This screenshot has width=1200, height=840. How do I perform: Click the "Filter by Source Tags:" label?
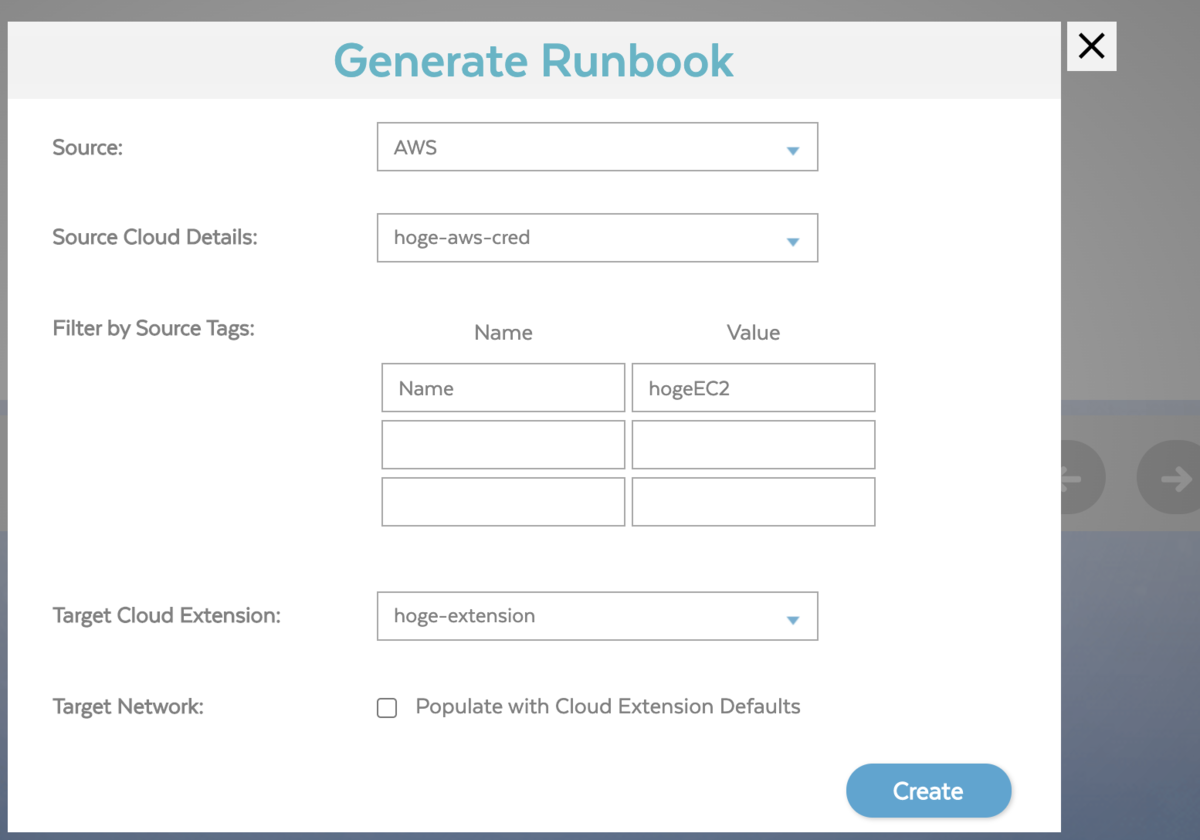coord(153,328)
